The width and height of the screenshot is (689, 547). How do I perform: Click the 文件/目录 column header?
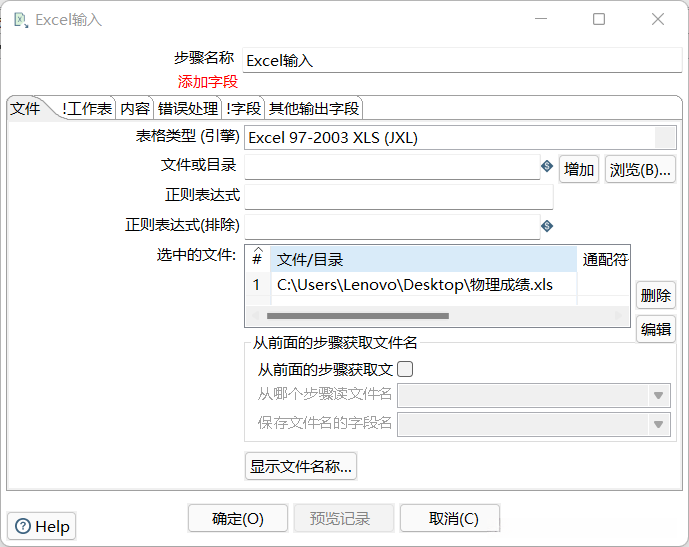click(423, 259)
